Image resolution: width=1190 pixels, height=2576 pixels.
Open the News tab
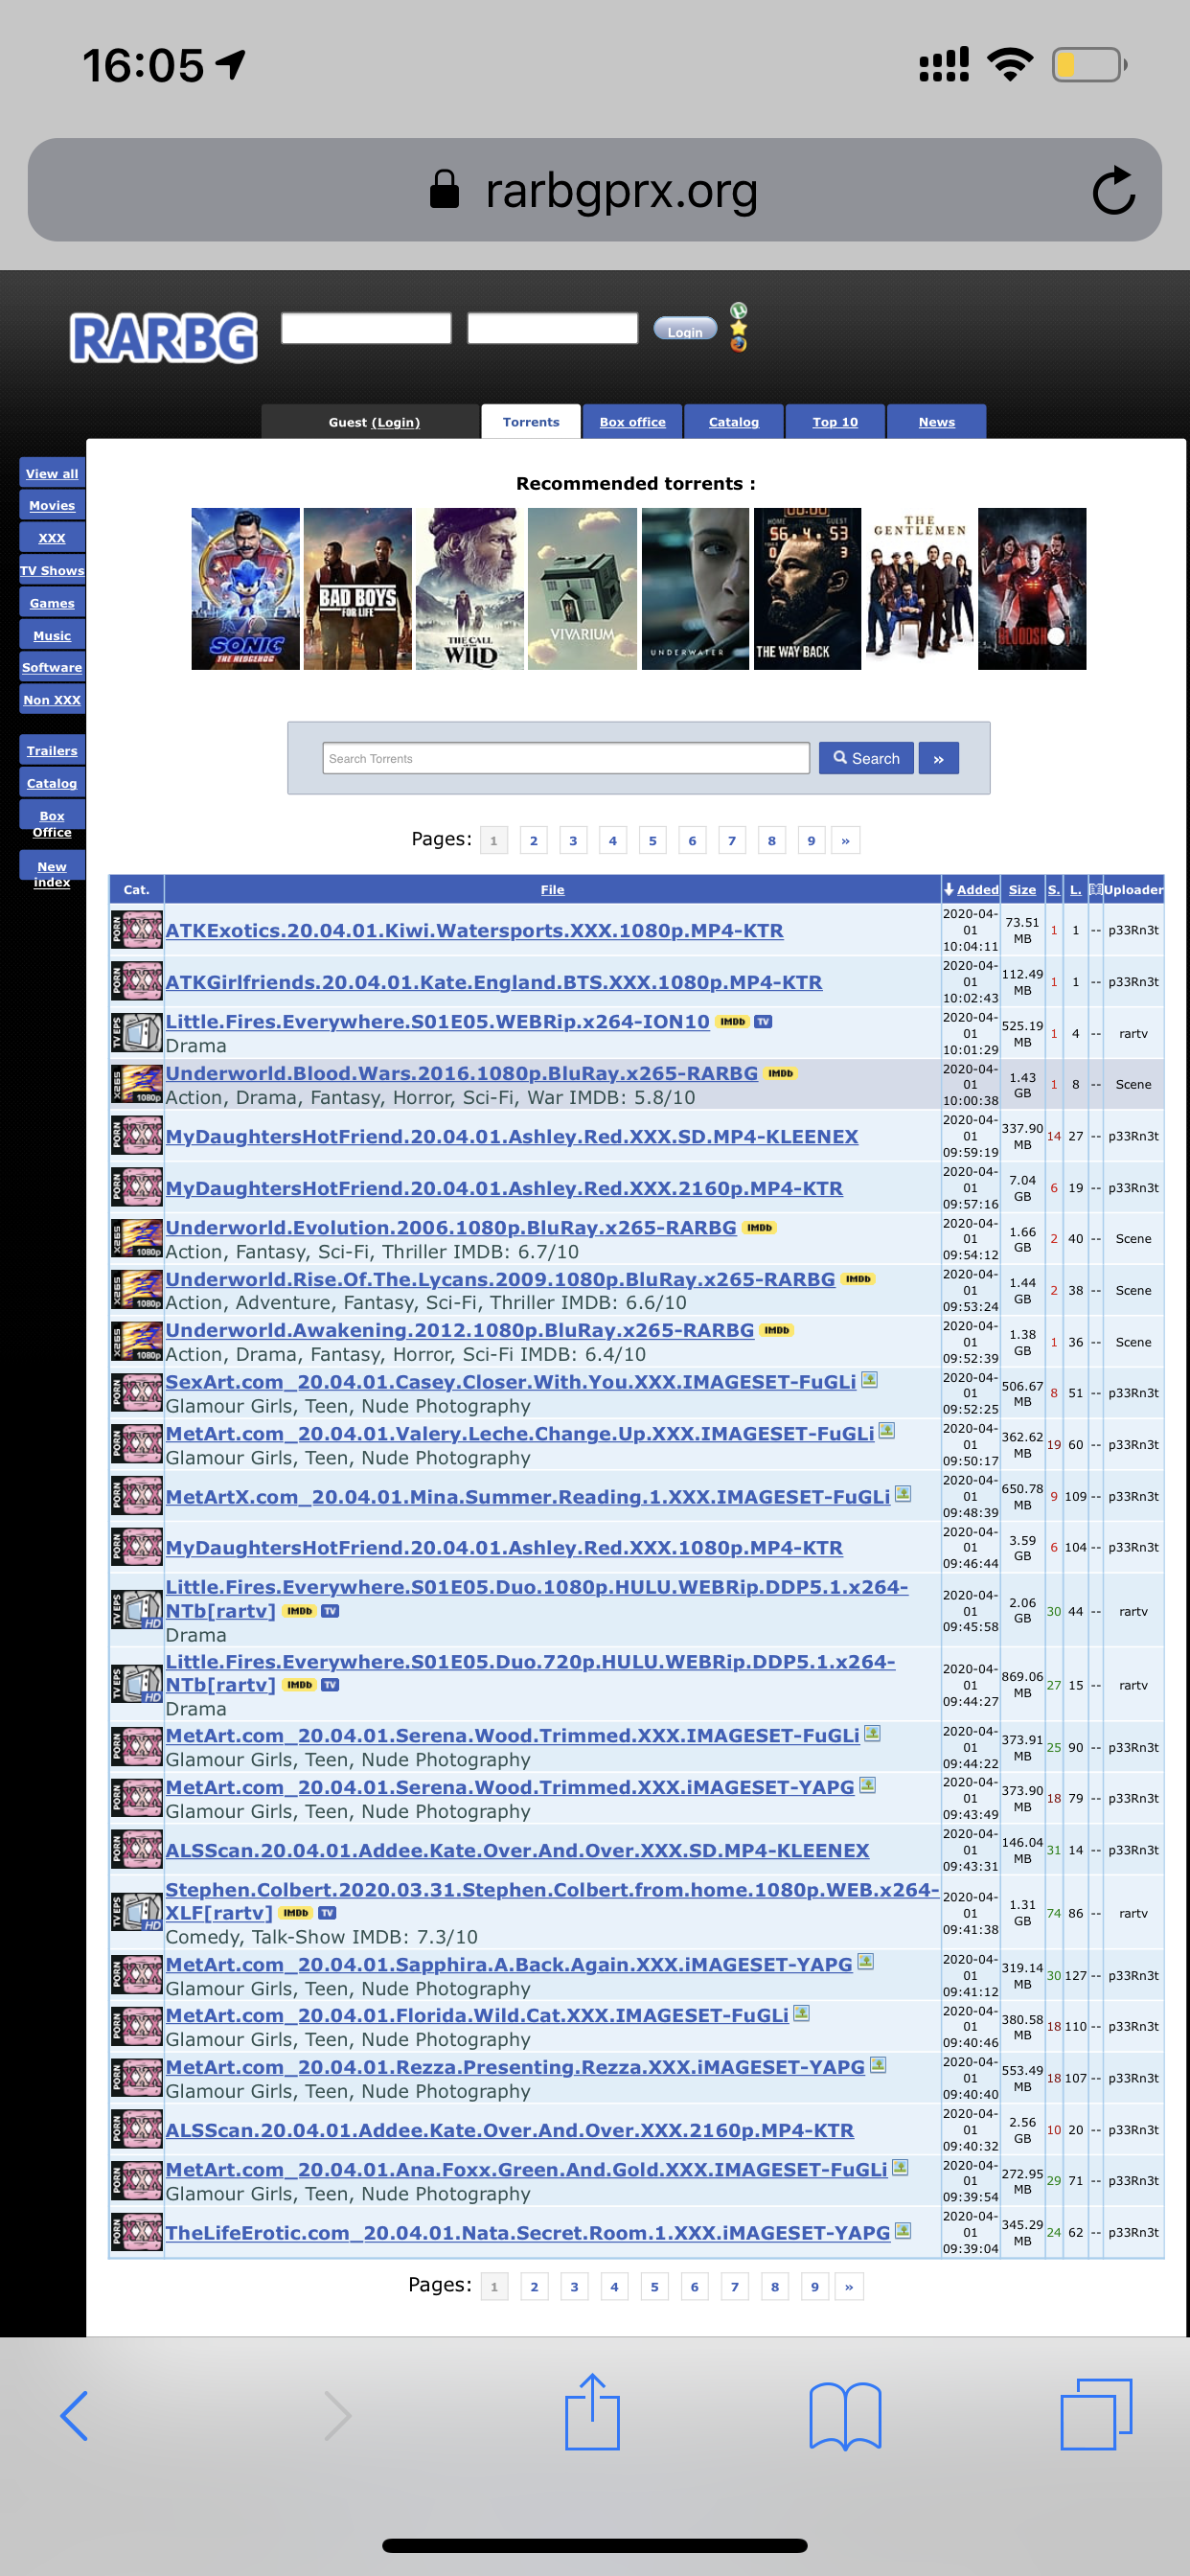click(936, 422)
